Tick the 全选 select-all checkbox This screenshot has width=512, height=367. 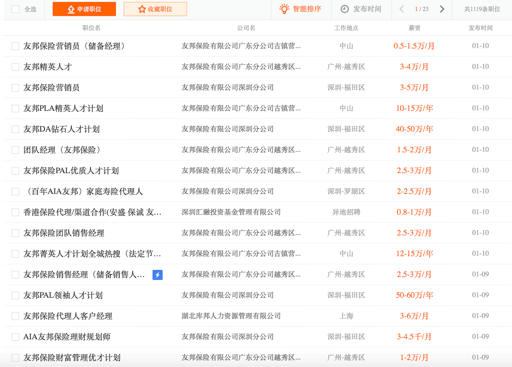point(15,9)
